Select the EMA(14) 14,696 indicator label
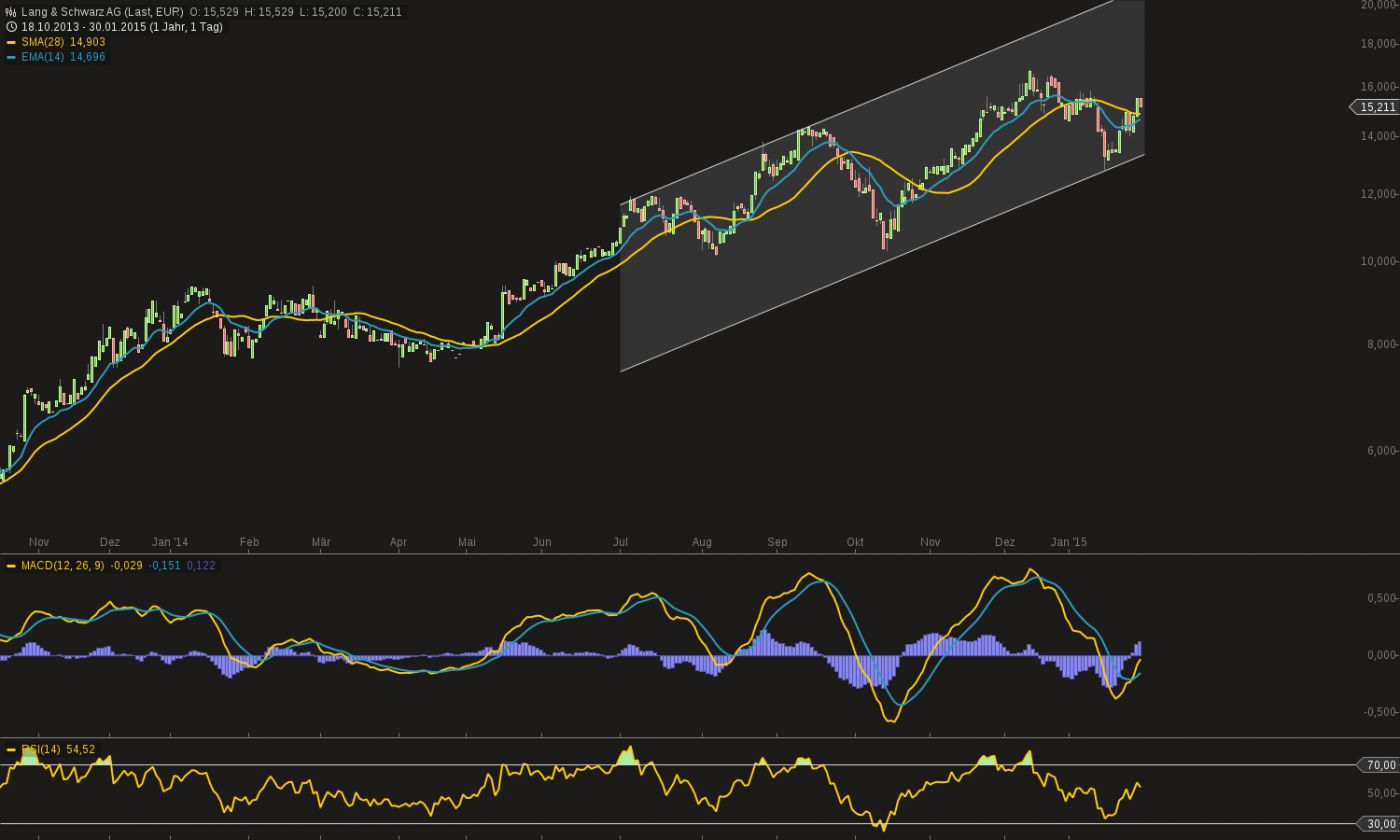The width and height of the screenshot is (1400, 840). 63,57
